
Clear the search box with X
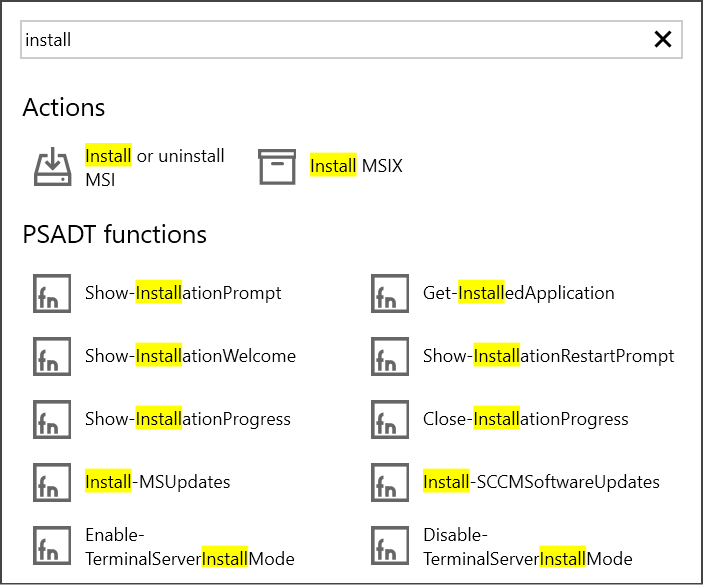pyautogui.click(x=663, y=40)
